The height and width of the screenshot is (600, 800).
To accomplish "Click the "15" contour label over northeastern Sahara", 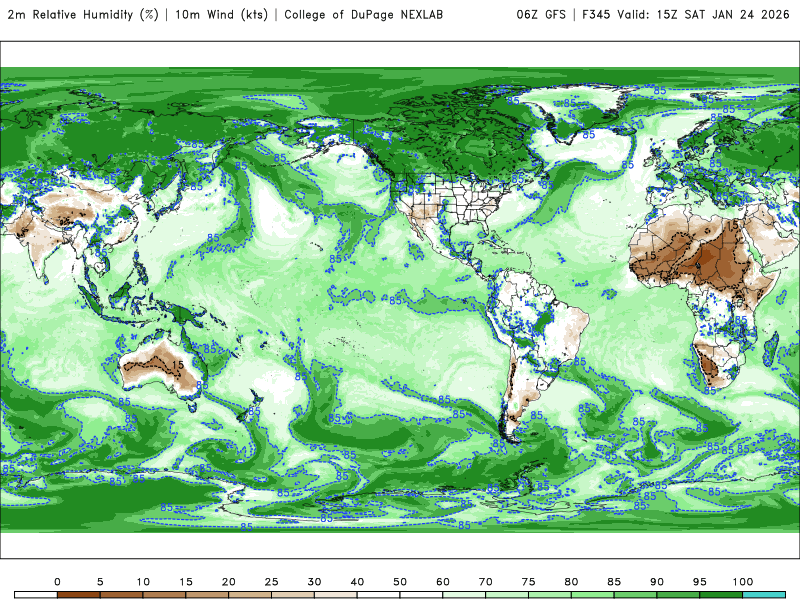I will tap(733, 225).
